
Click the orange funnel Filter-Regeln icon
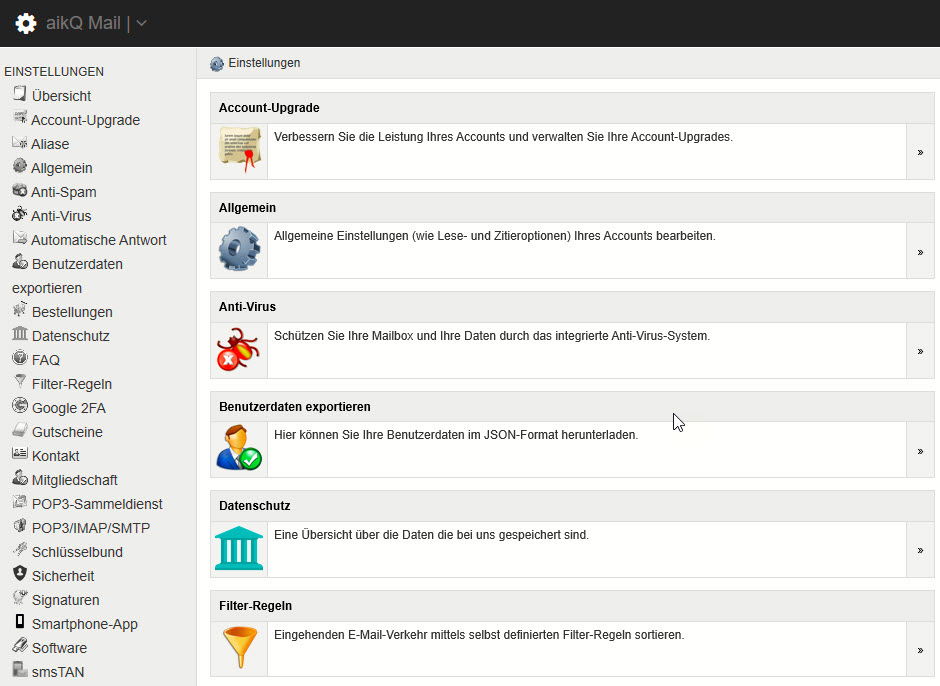pos(240,647)
